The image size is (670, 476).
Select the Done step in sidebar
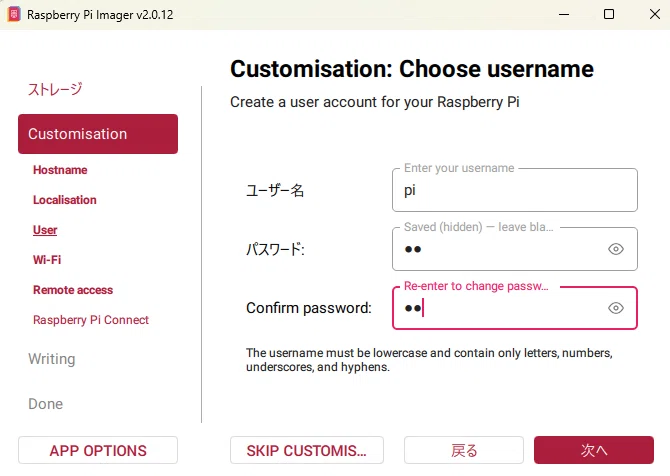pyautogui.click(x=46, y=404)
